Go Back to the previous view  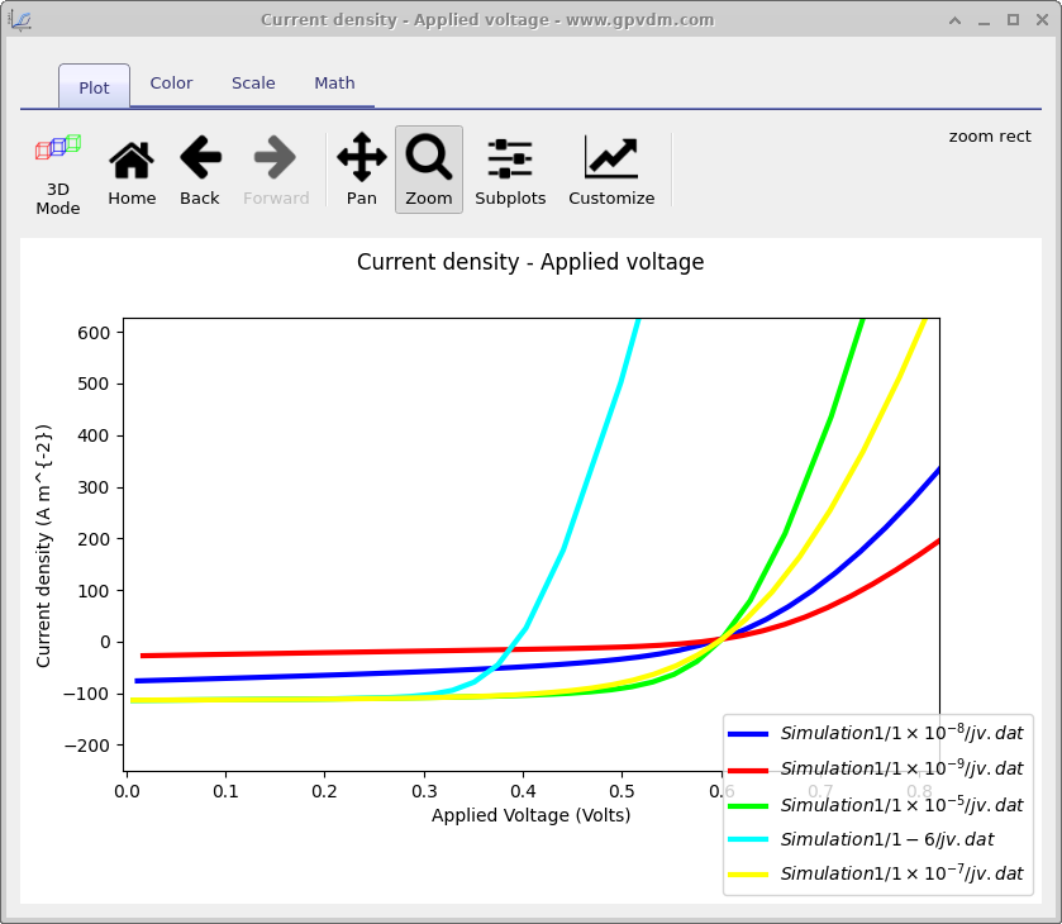tap(199, 170)
